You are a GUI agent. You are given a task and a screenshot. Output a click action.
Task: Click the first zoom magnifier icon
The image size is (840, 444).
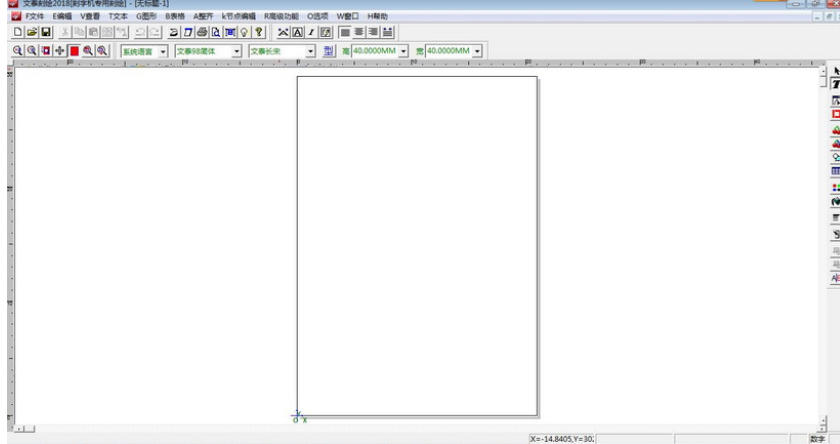17,51
